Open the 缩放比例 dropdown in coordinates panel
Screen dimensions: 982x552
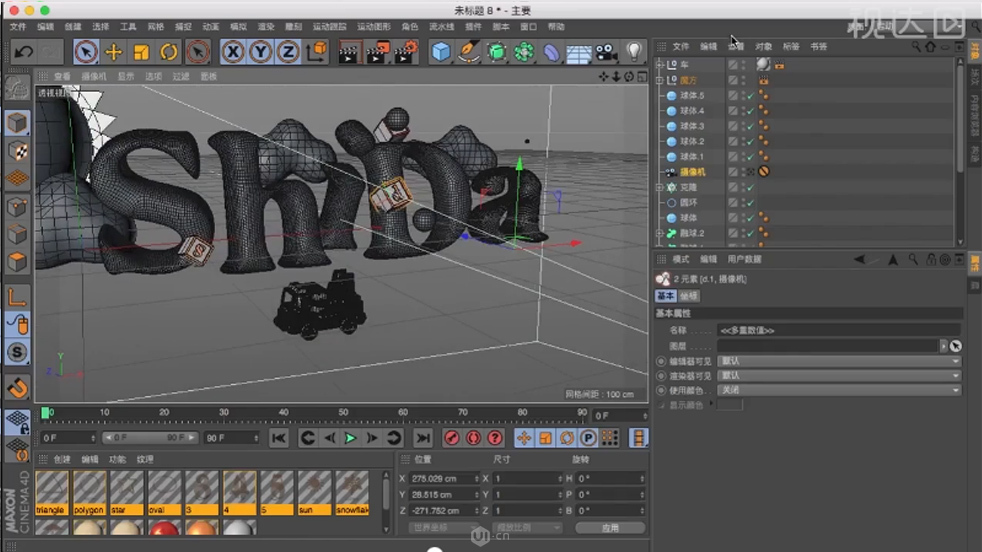tap(527, 528)
